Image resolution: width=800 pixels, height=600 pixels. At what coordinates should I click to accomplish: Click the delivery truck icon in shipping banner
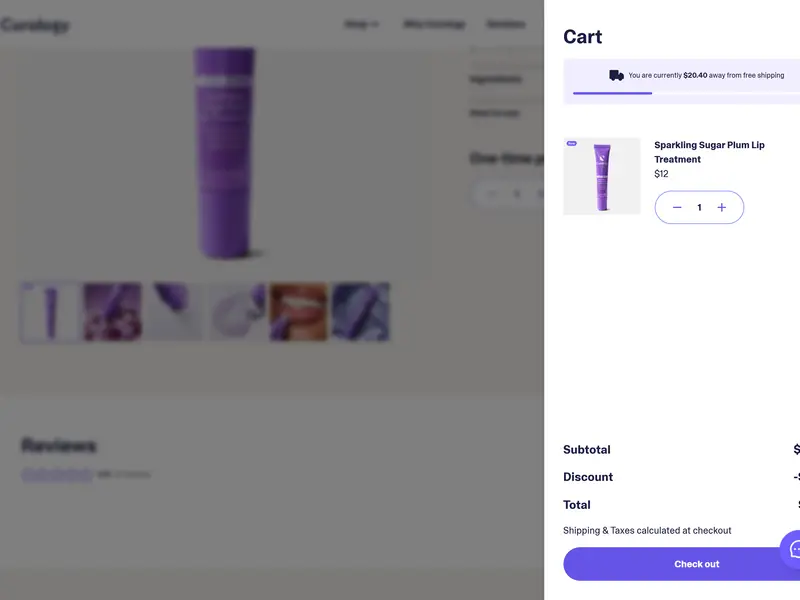(x=616, y=76)
